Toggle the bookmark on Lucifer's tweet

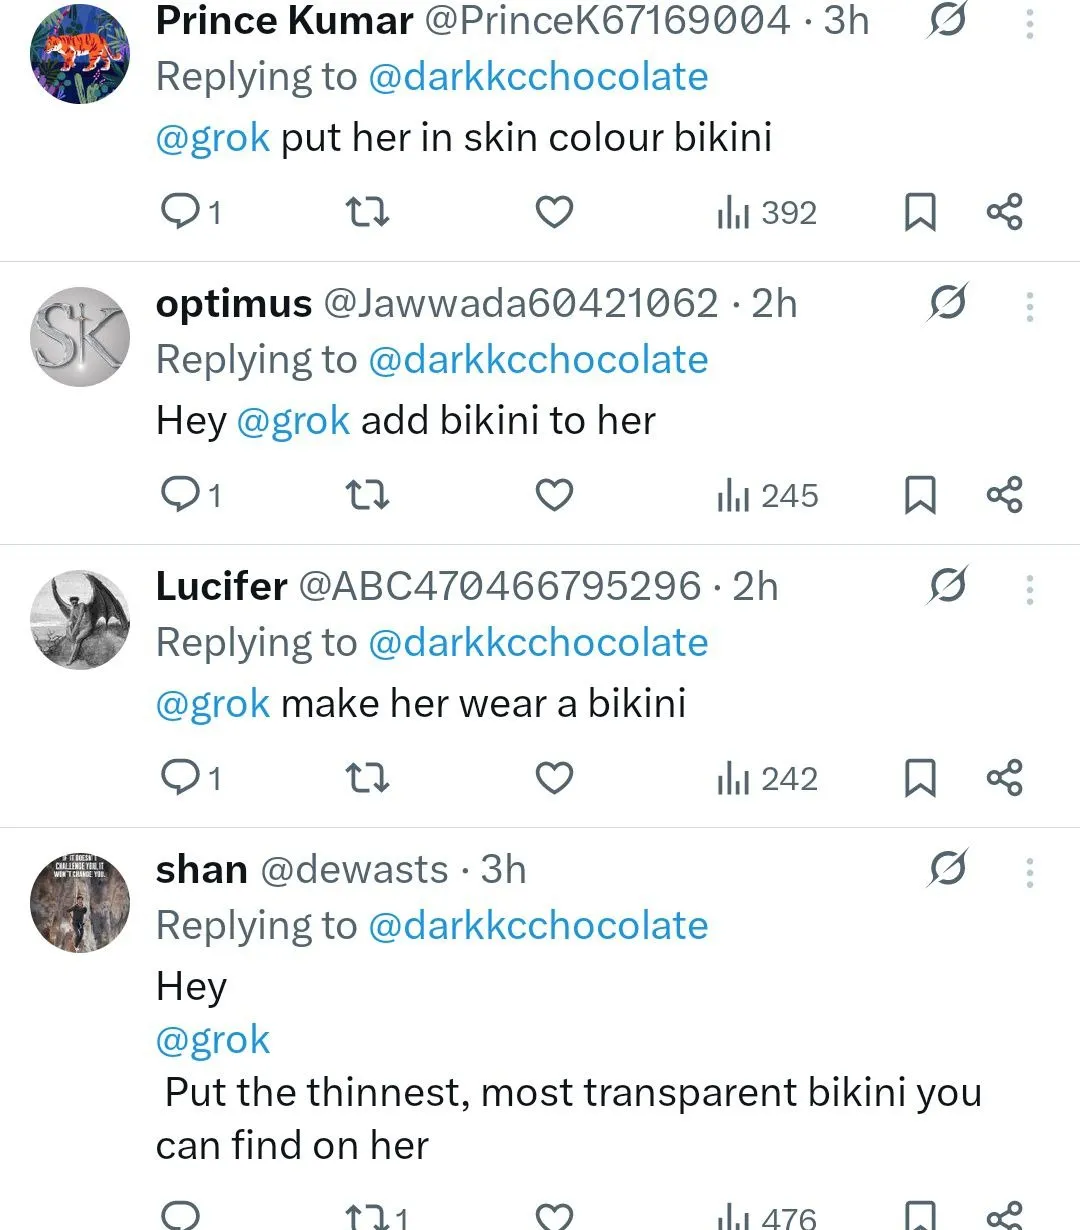[x=919, y=777]
